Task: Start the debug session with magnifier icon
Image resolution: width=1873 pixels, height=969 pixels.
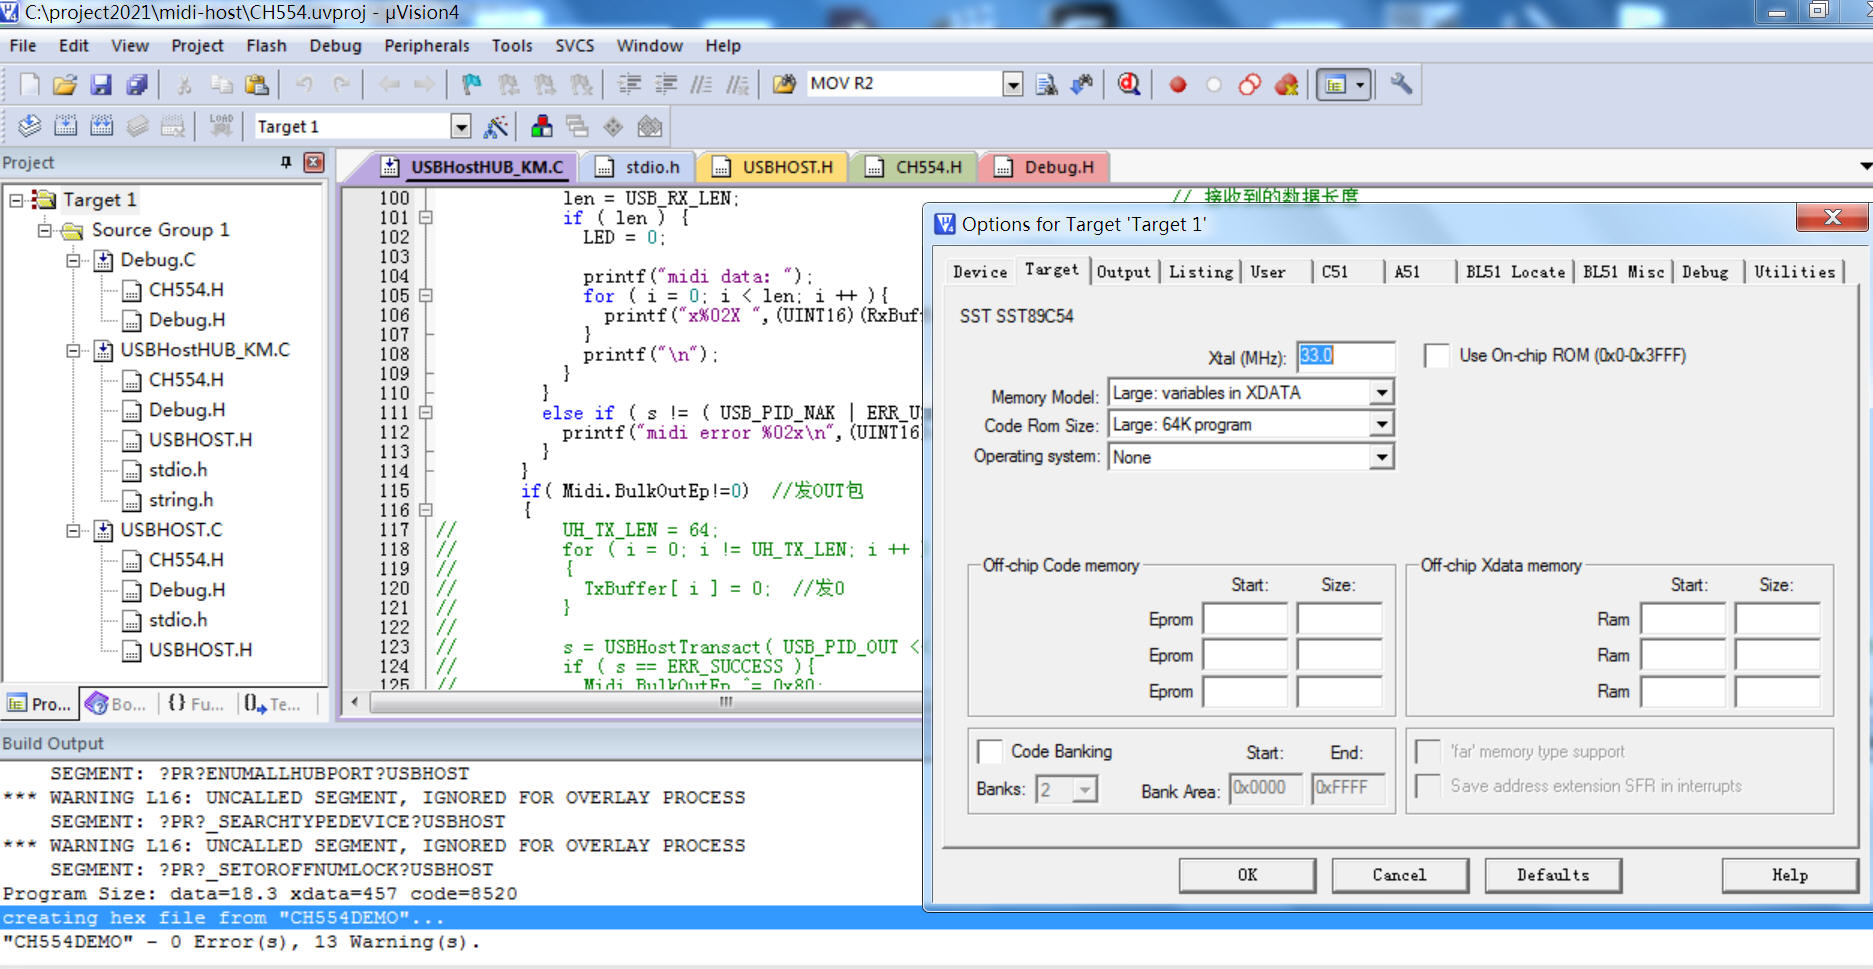Action: pos(1129,85)
